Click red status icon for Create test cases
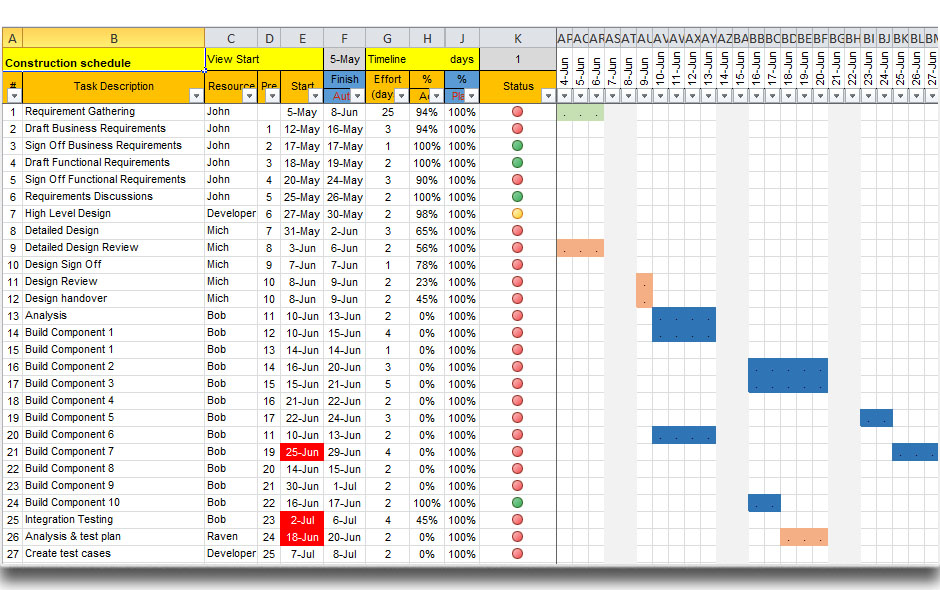940x590 pixels. pos(517,553)
